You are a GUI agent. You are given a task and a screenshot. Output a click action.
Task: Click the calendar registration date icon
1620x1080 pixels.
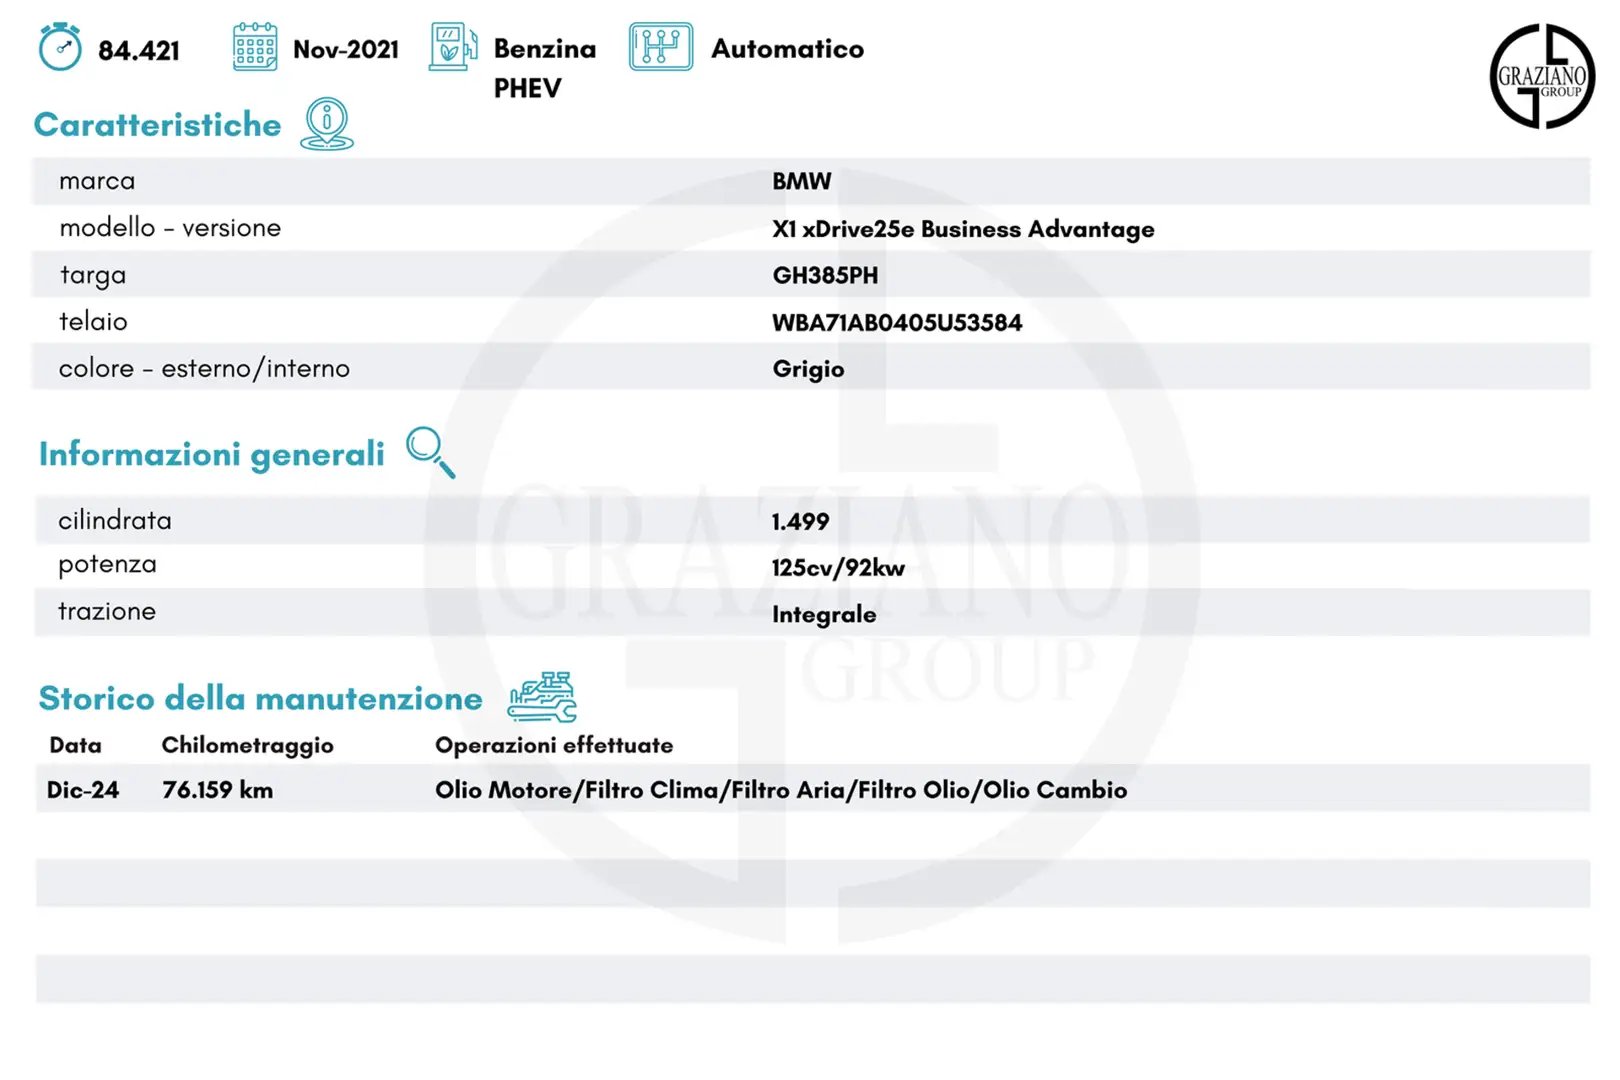[254, 47]
